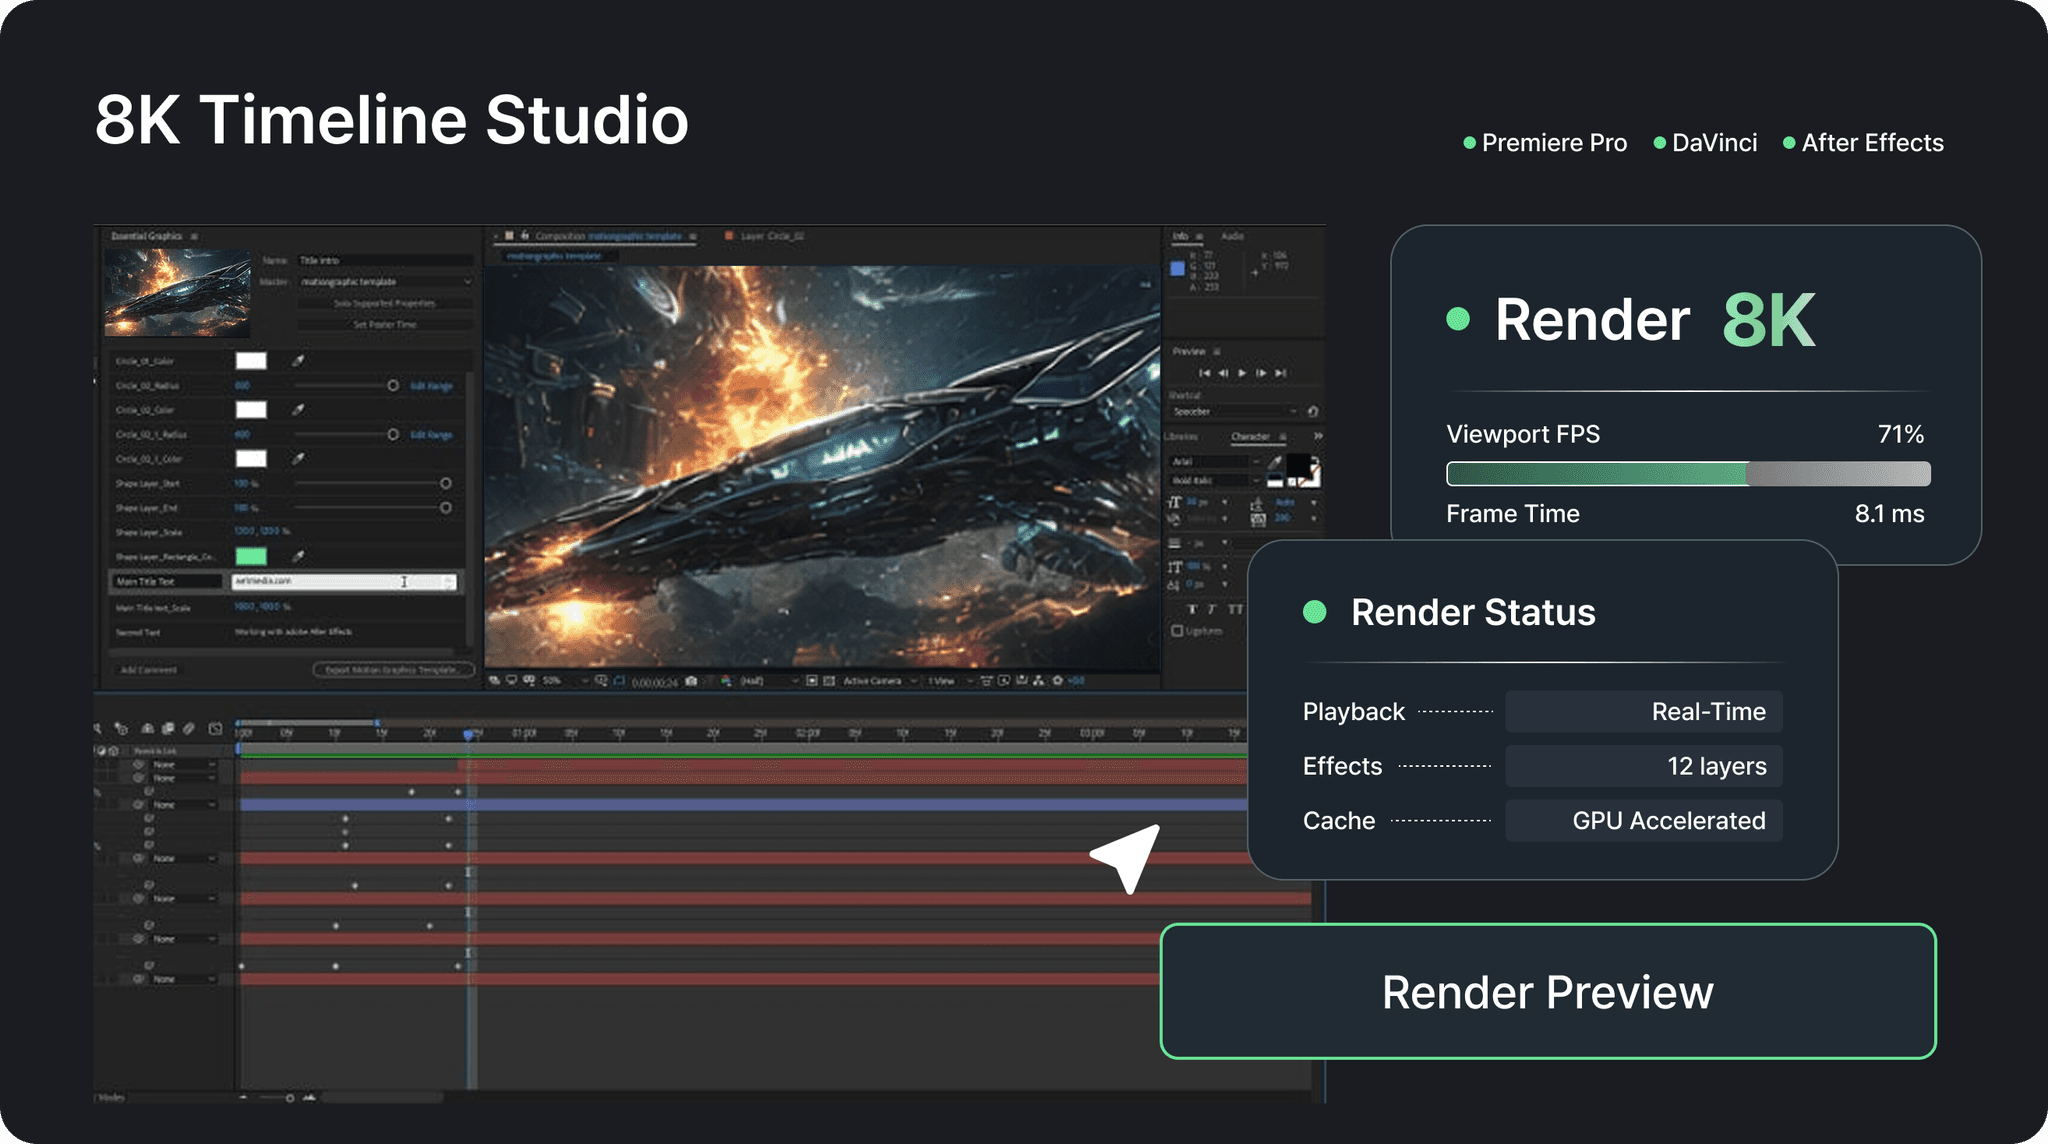Click the frame blending icon above timeline
This screenshot has width=2048, height=1144.
168,729
